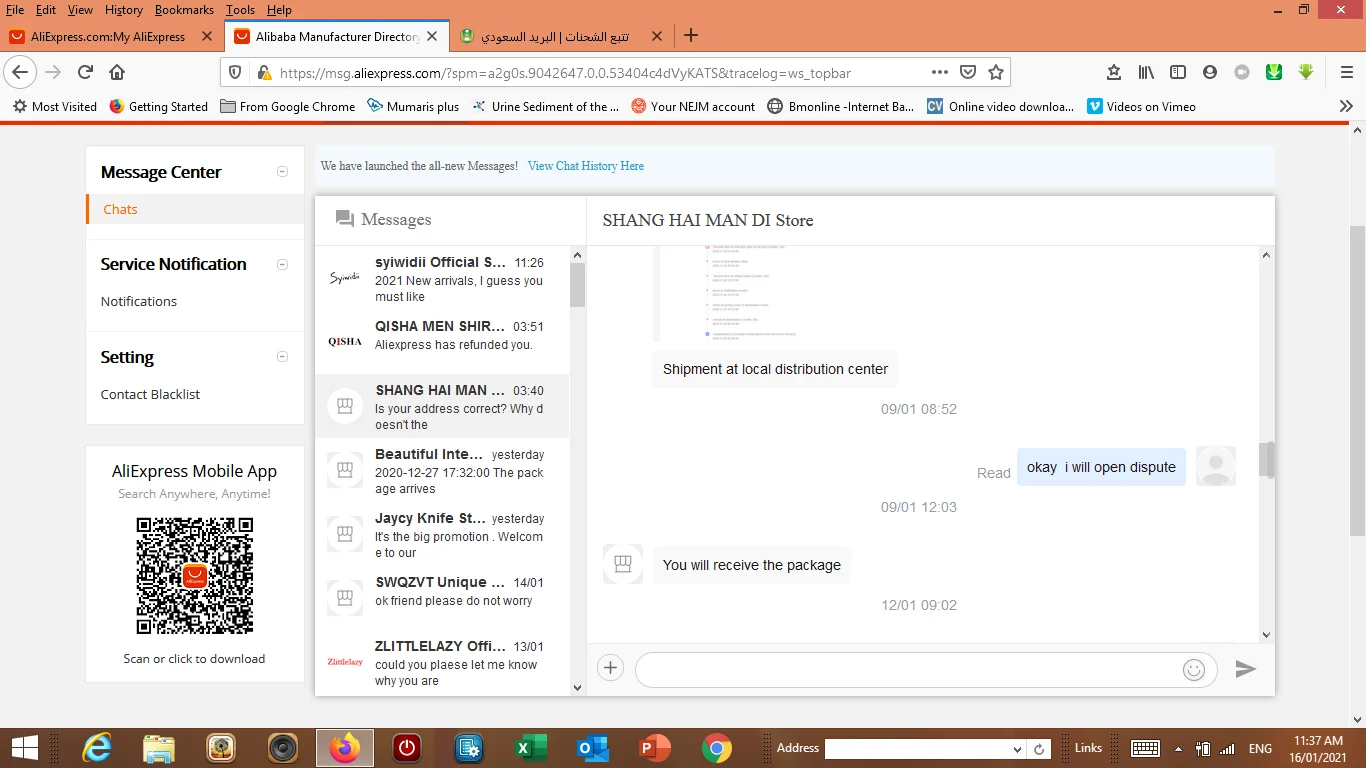This screenshot has width=1366, height=768.
Task: Open the Firefox Library icon
Action: tap(1146, 72)
